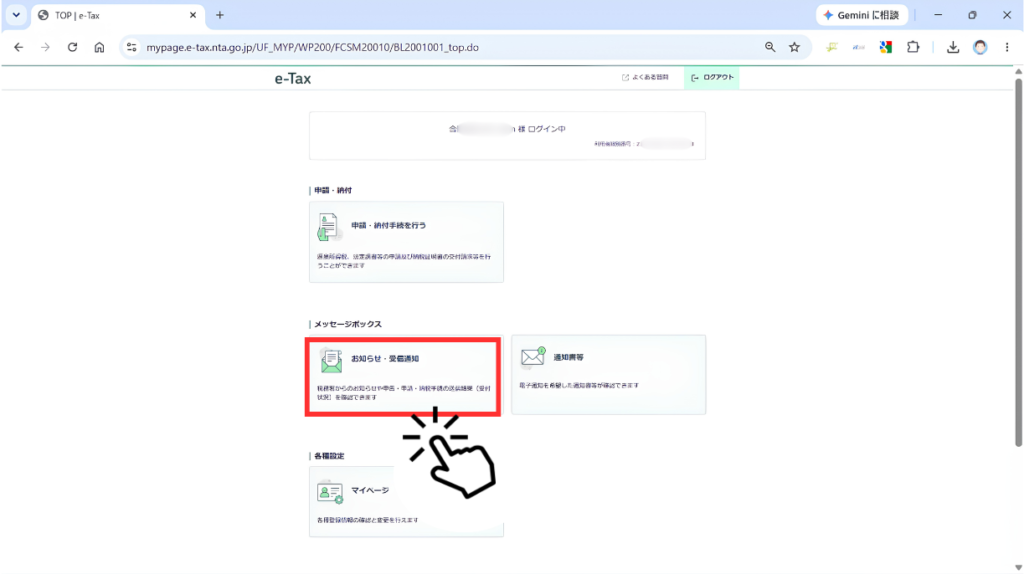Screen dimensions: 1024x574
Task: Go to the browser home page
Action: [x=99, y=47]
